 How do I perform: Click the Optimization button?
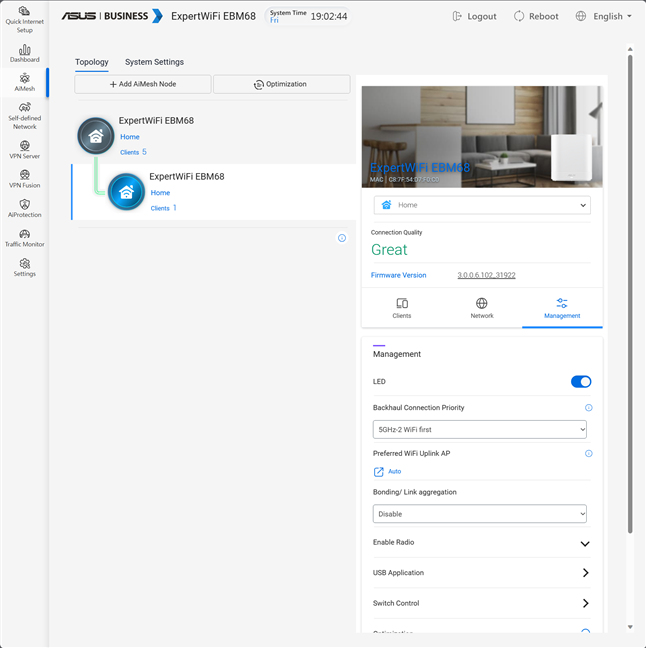(x=281, y=84)
